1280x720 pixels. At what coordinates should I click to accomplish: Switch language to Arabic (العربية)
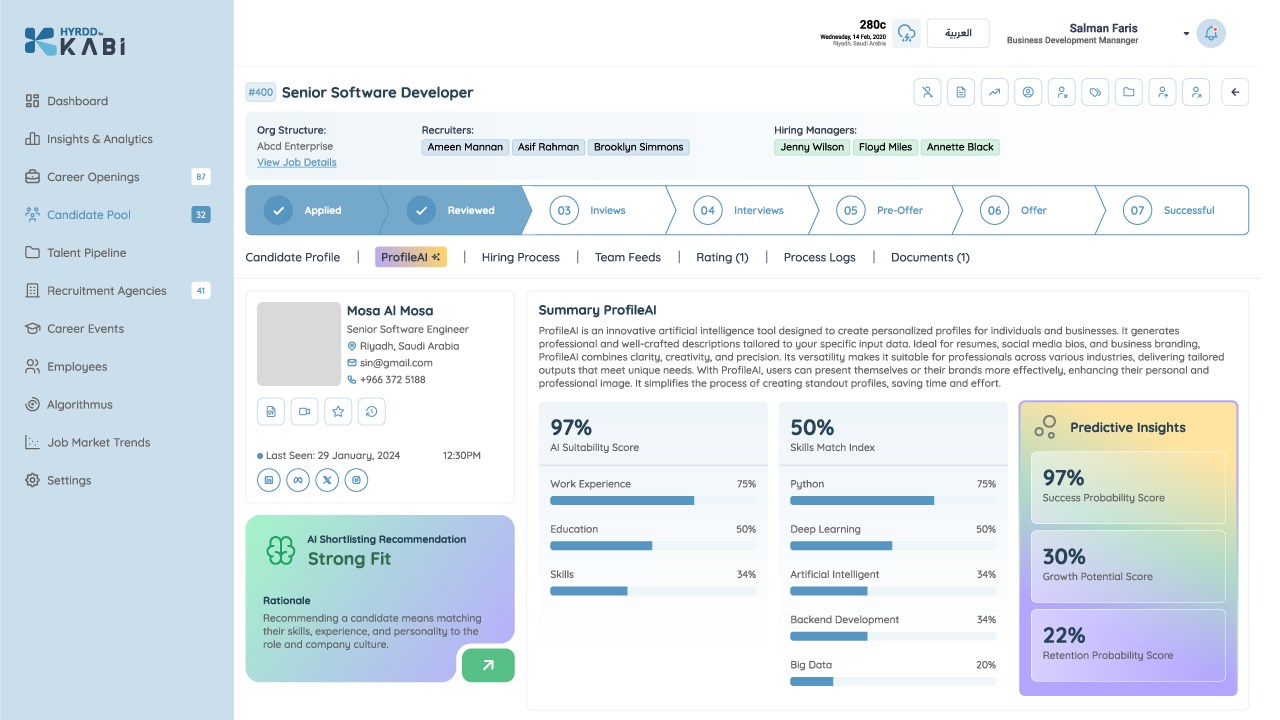(958, 33)
